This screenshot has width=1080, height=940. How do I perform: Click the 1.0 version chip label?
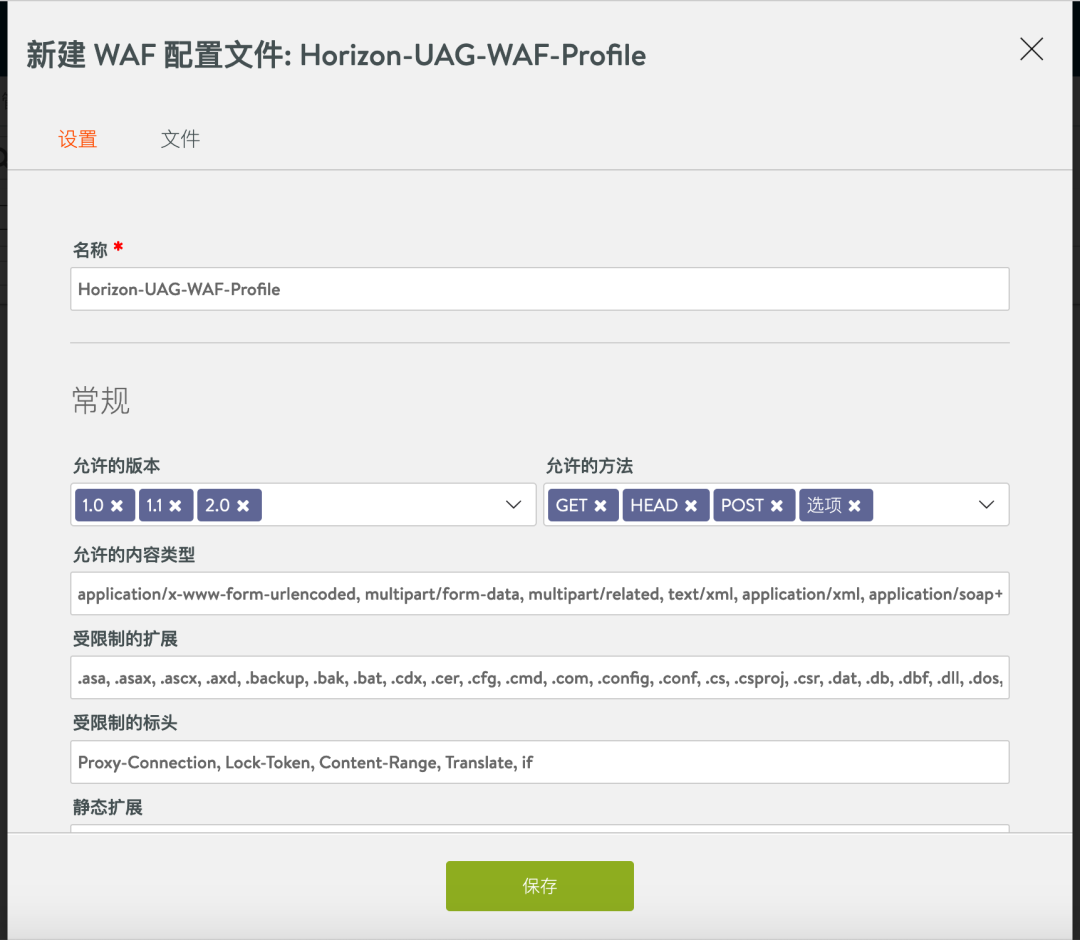(x=92, y=505)
